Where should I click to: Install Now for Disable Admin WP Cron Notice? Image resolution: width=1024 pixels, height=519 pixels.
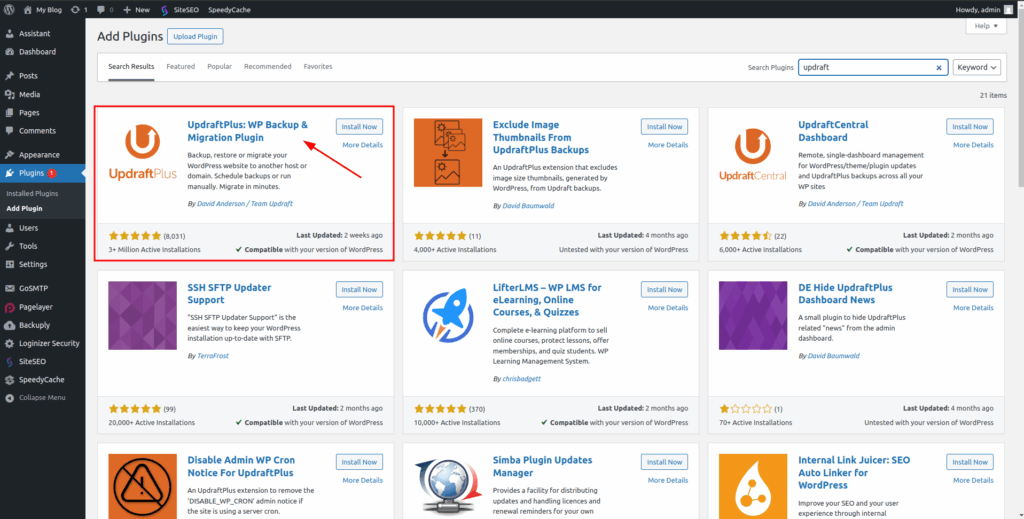[x=359, y=462]
